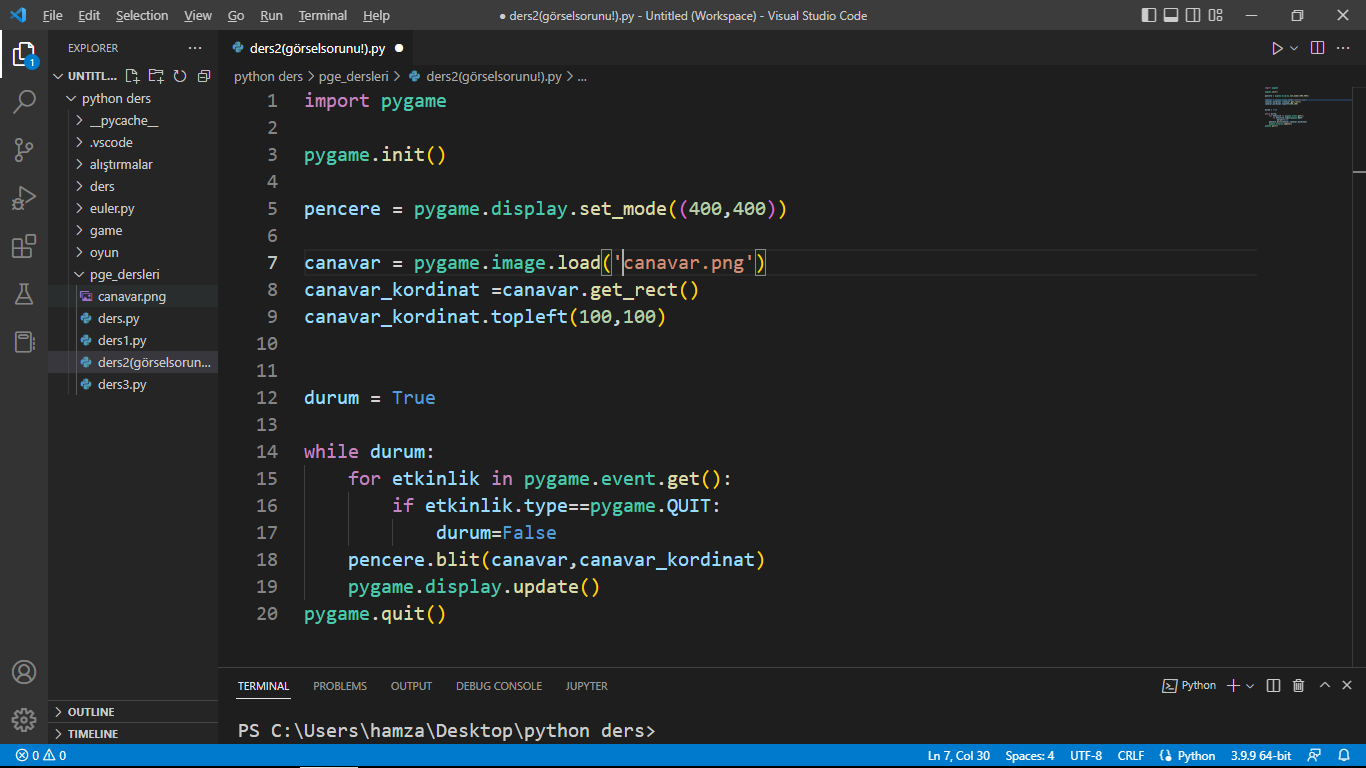Open the Source Control view

pos(24,150)
